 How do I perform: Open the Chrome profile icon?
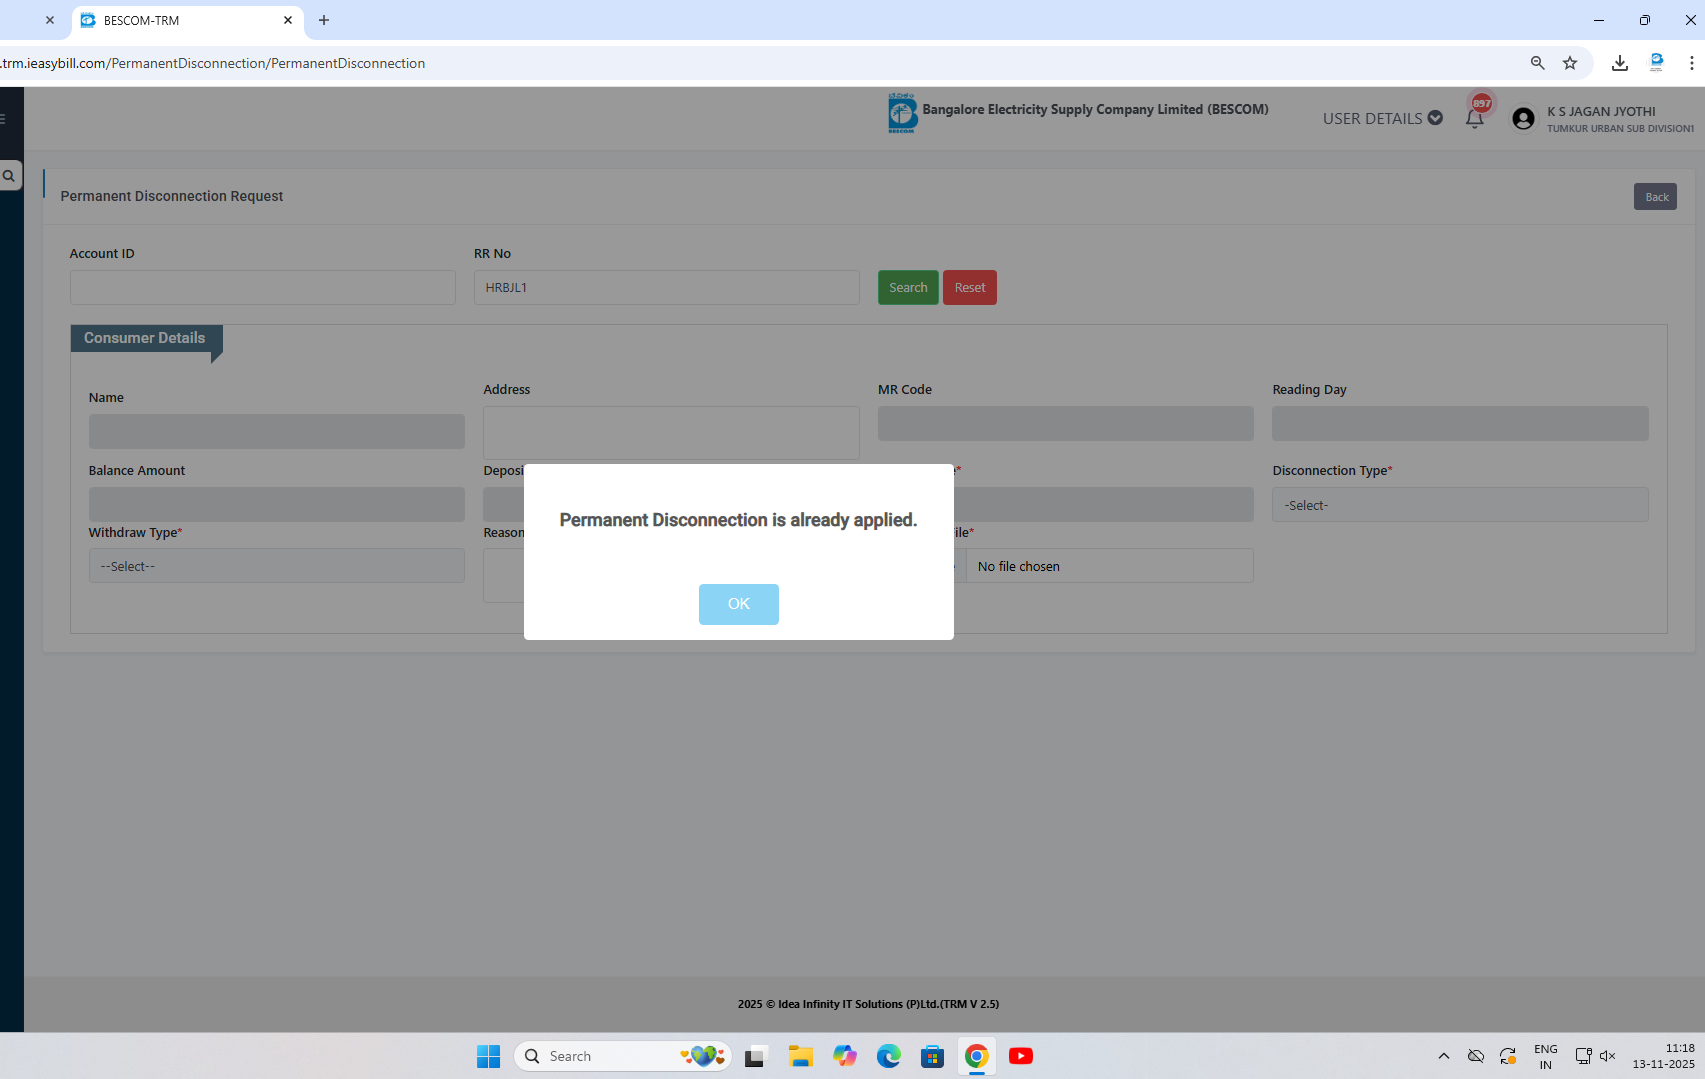point(1656,63)
